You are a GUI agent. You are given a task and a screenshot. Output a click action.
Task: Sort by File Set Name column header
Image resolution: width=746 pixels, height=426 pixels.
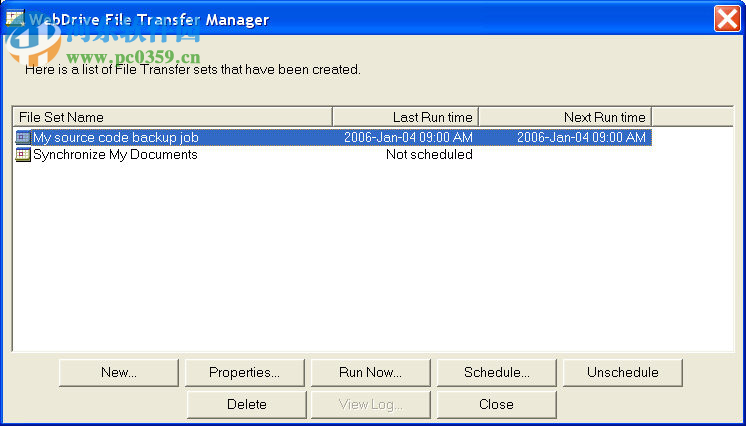173,117
